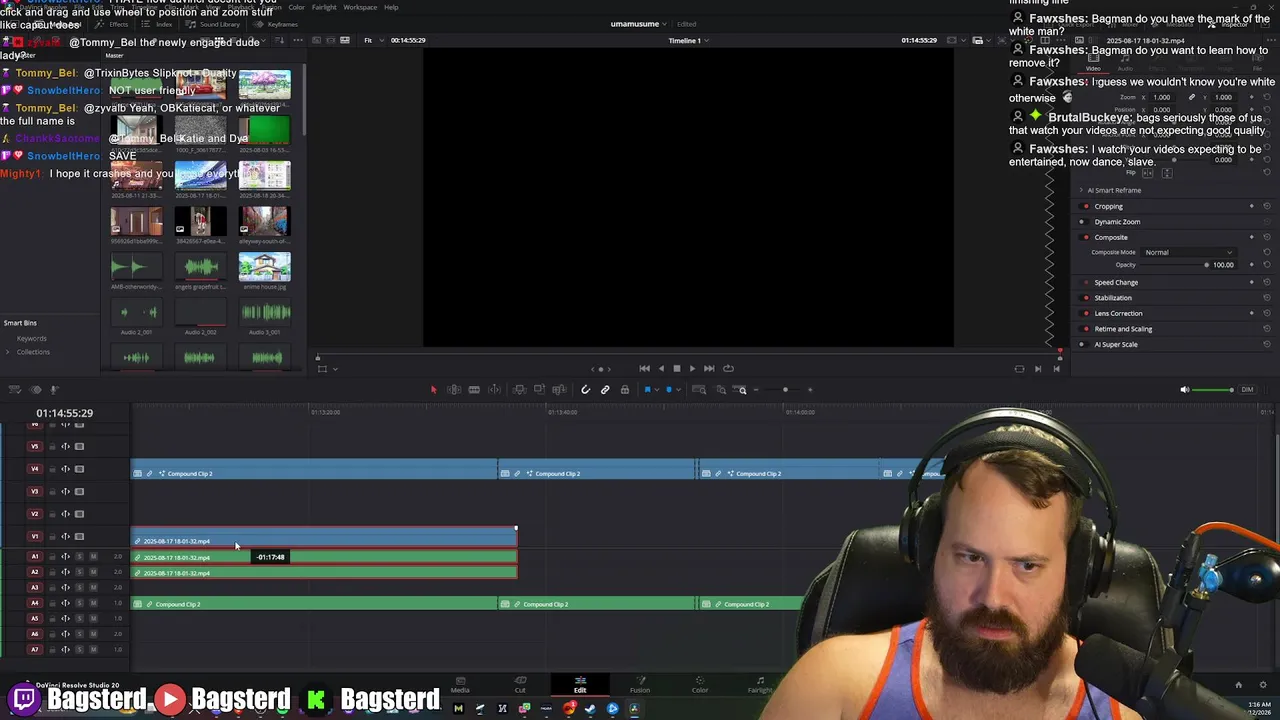The width and height of the screenshot is (1280, 720).
Task: Expand the AI Smart Reframe section
Action: click(x=1080, y=190)
